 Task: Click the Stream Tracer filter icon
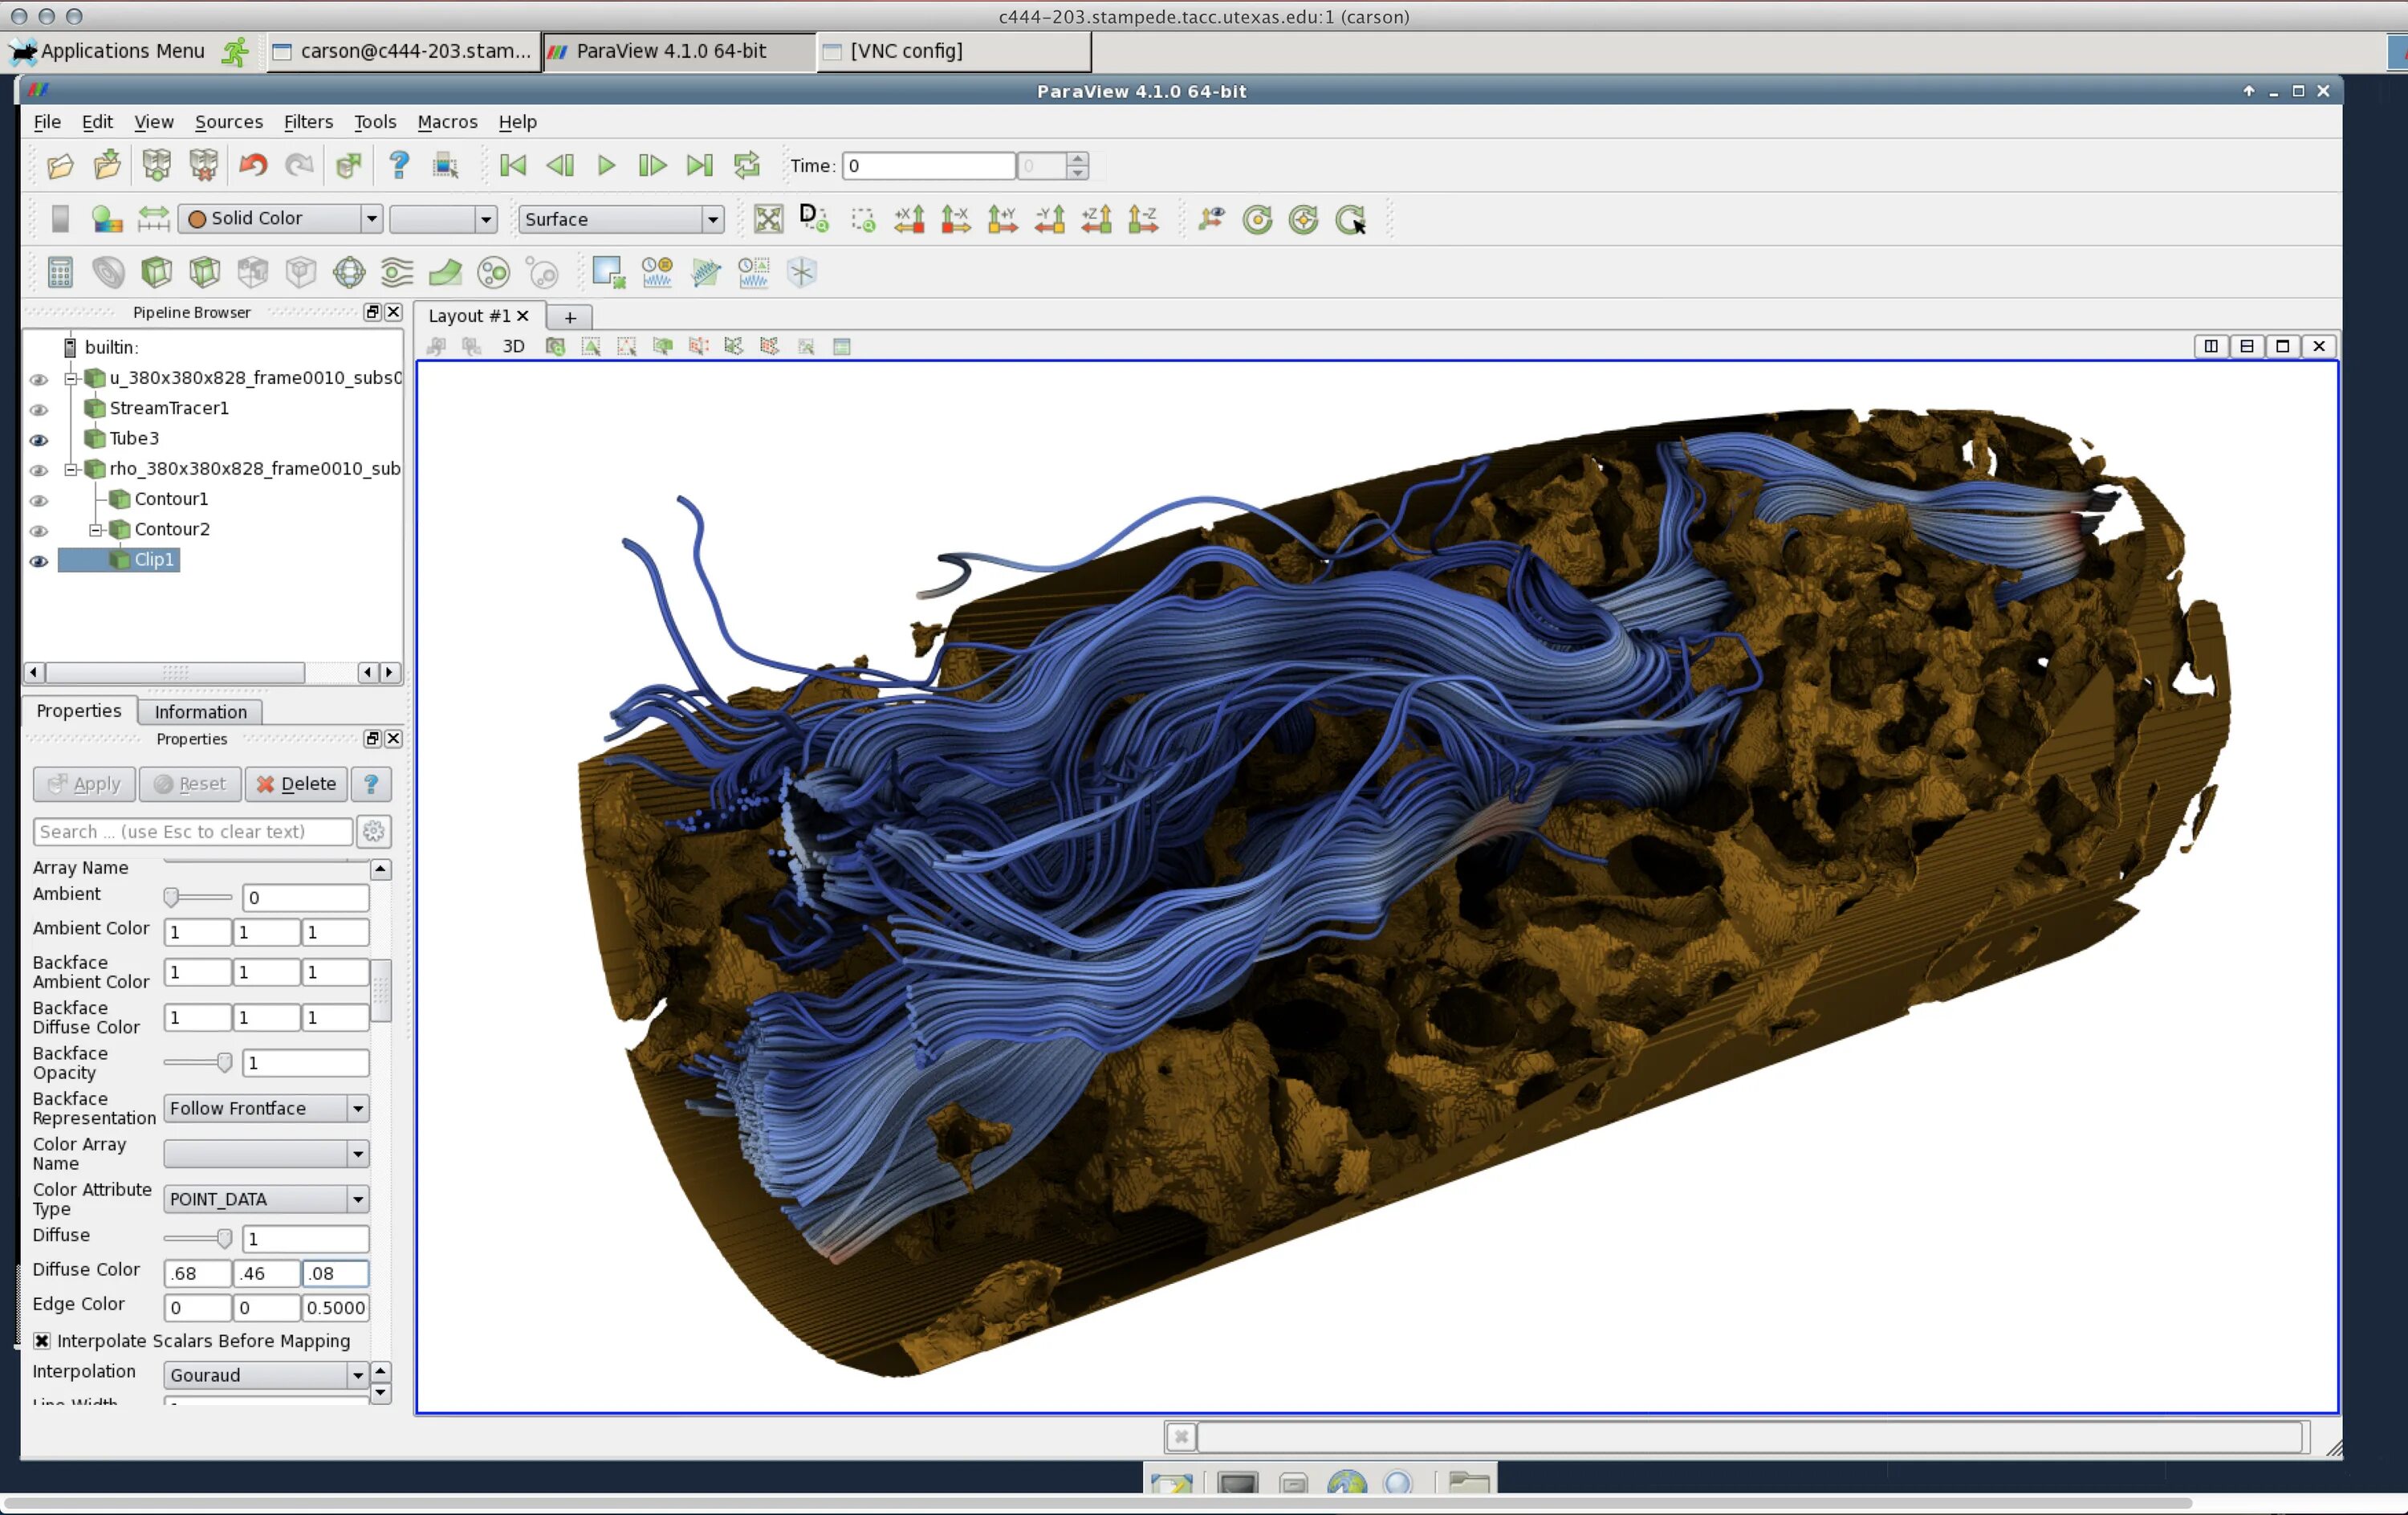[x=397, y=272]
